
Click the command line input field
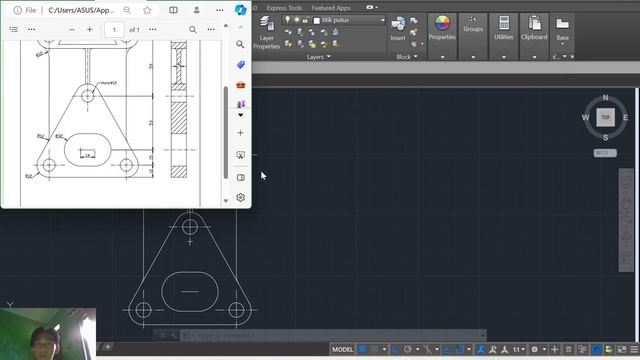(333, 336)
